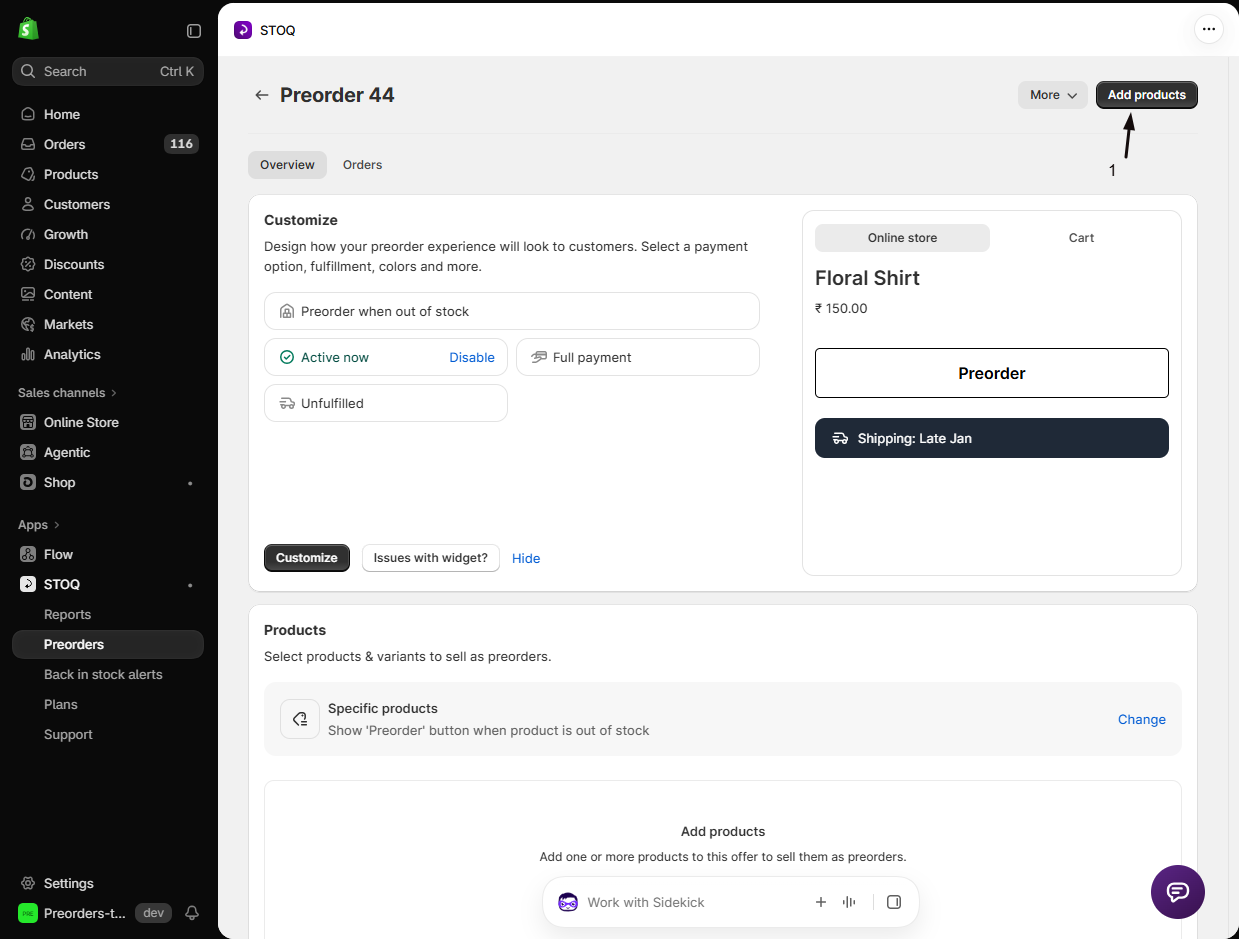Click the Settings gear icon
This screenshot has height=939, width=1239.
(x=28, y=883)
